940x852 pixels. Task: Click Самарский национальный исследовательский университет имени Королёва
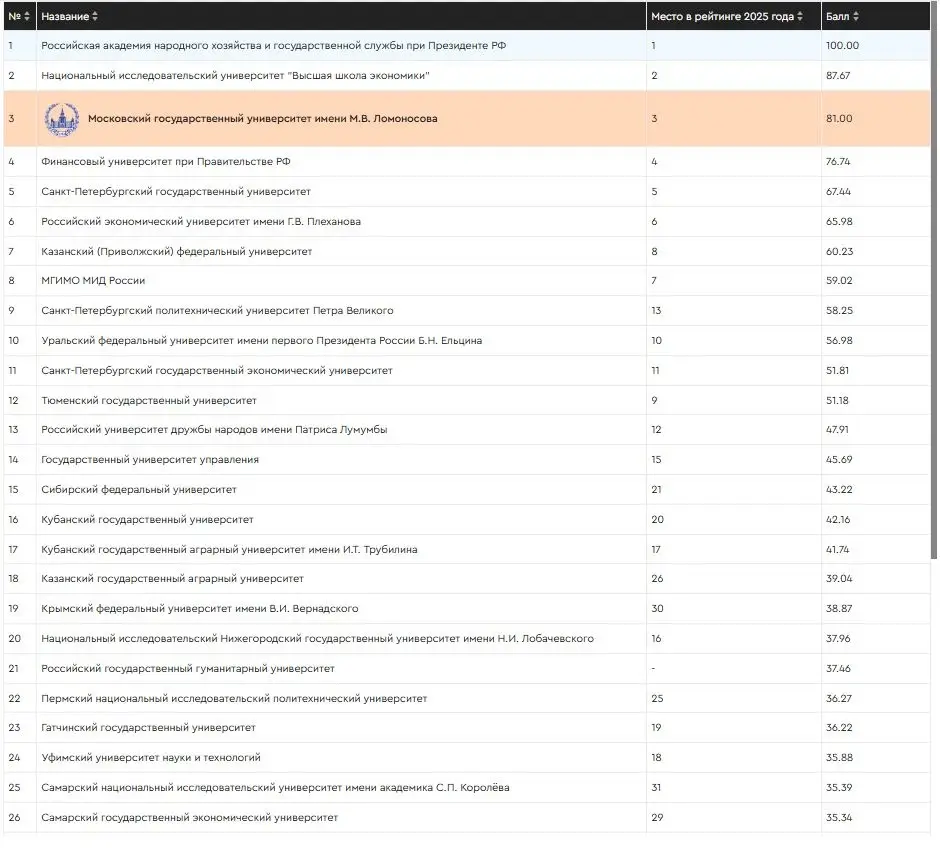point(275,788)
